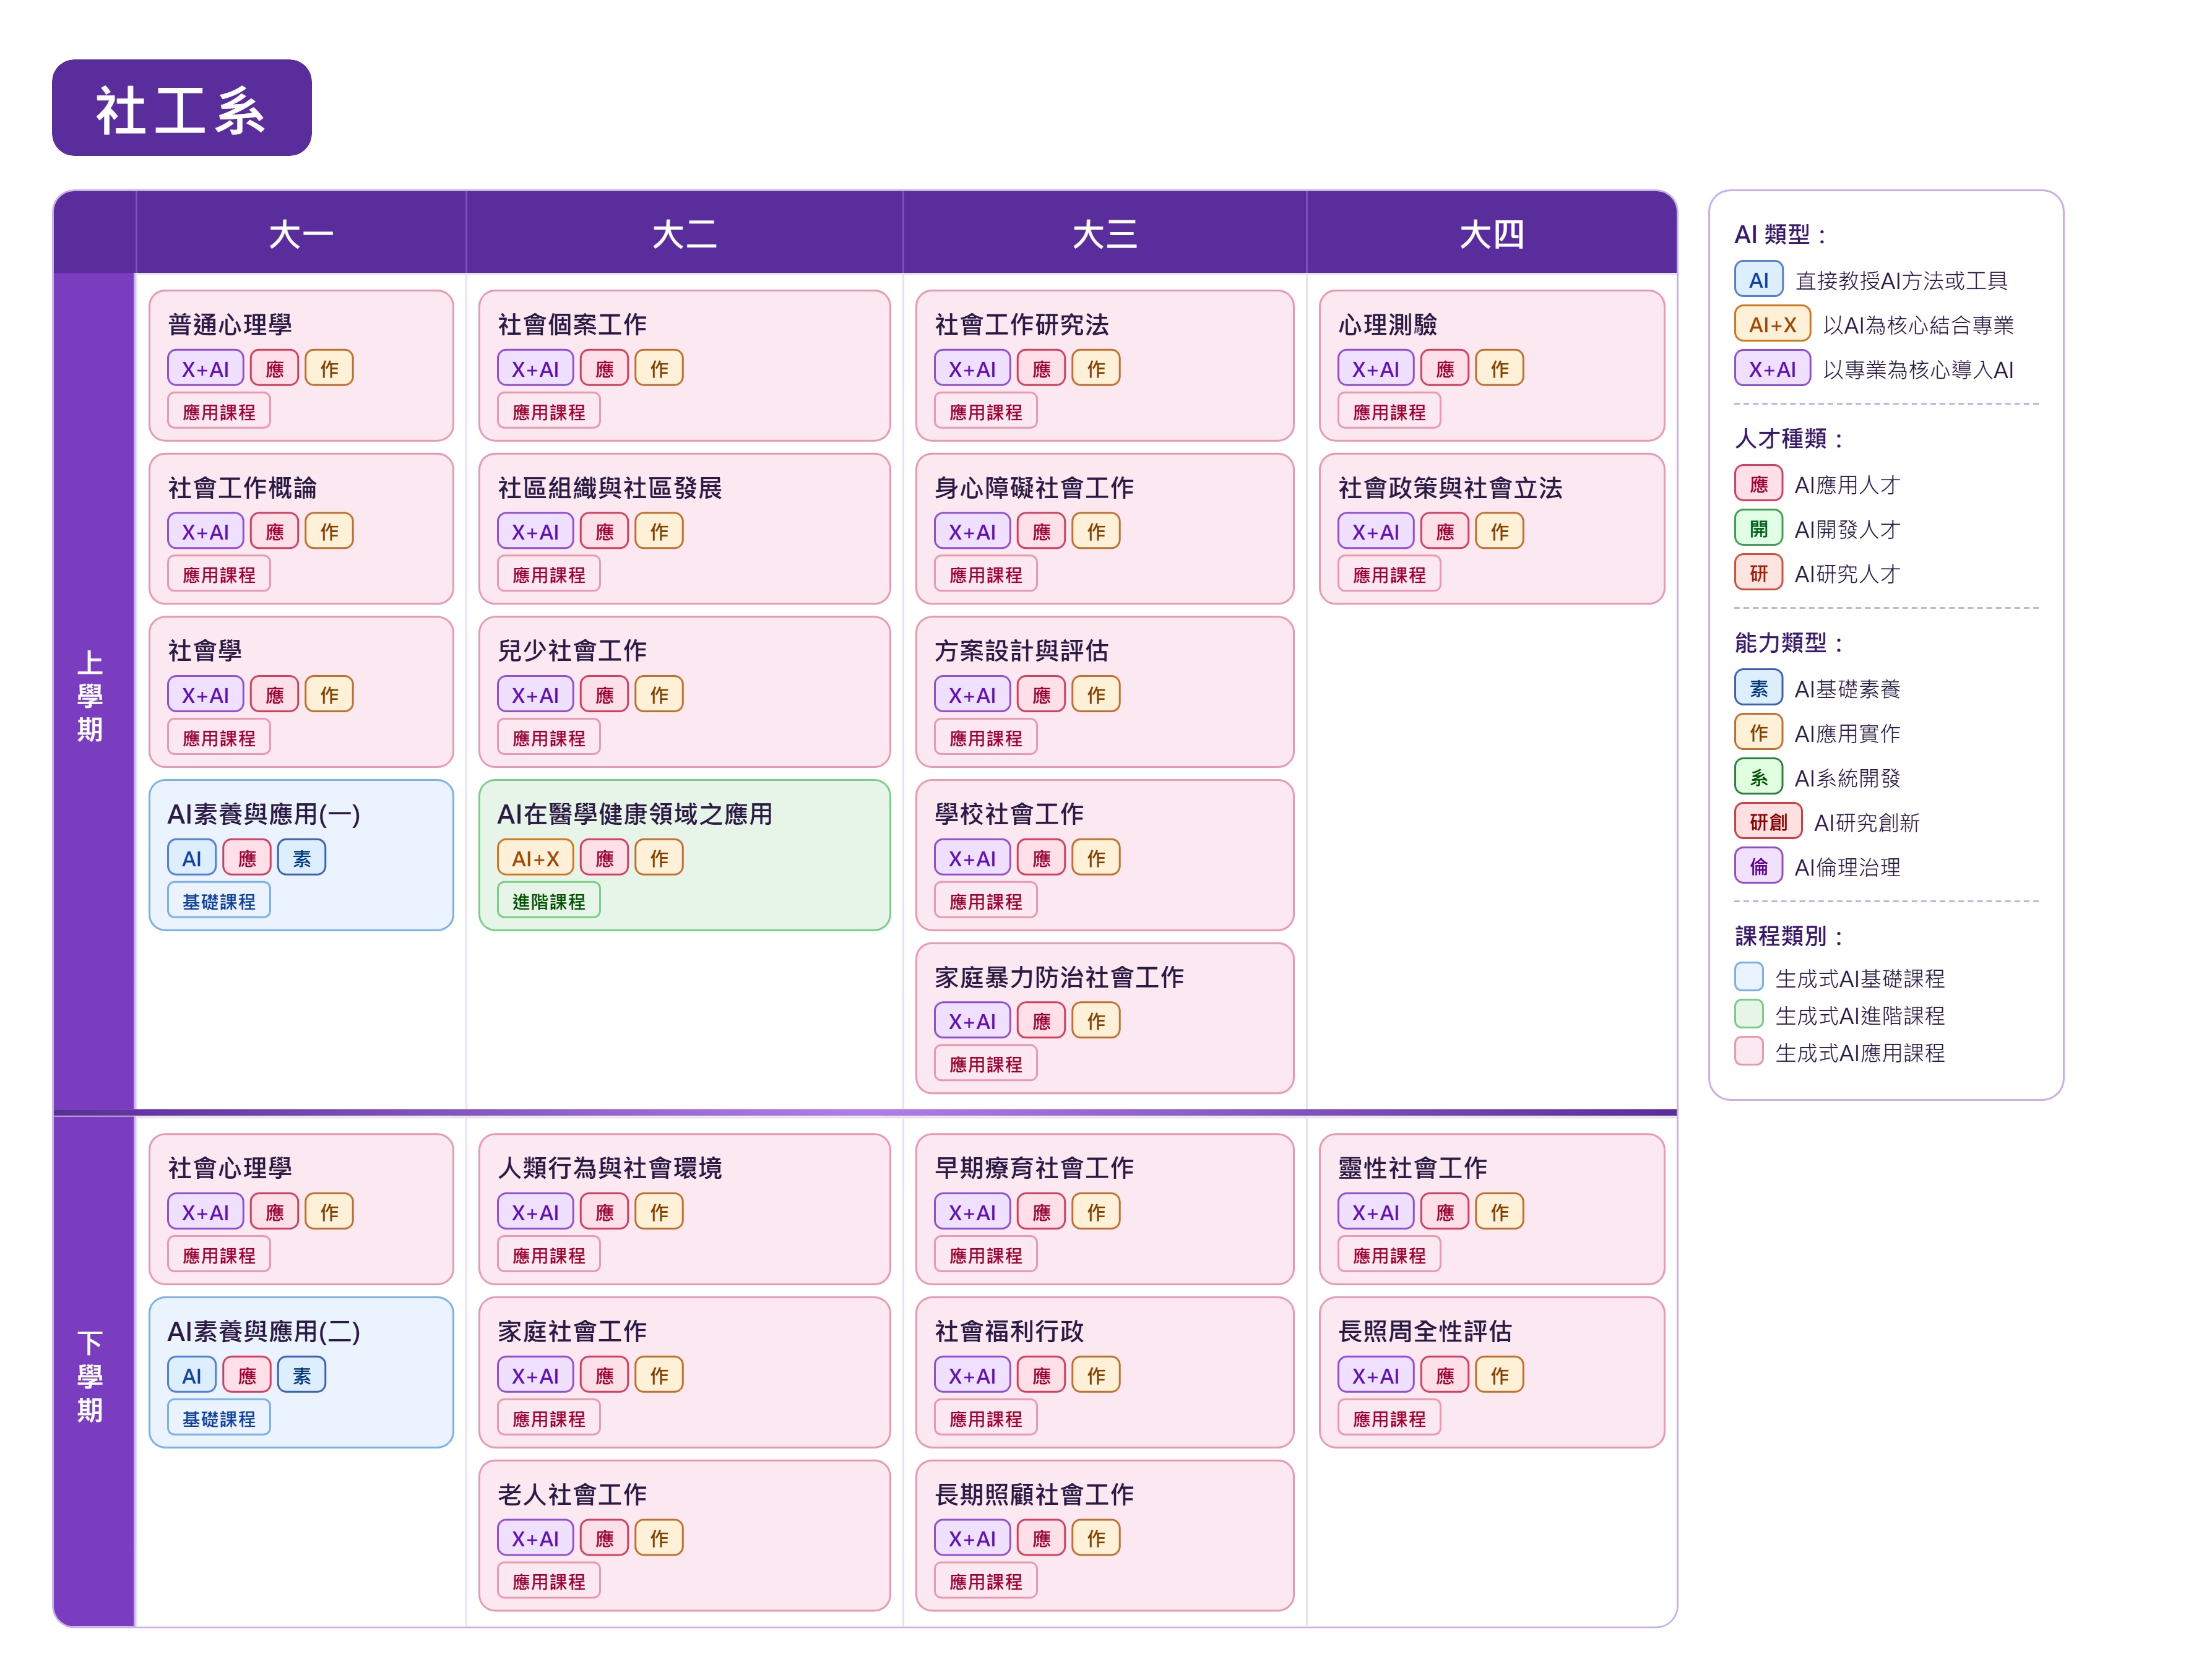Click the 作 tag on 方案設計與評估

click(x=1096, y=694)
